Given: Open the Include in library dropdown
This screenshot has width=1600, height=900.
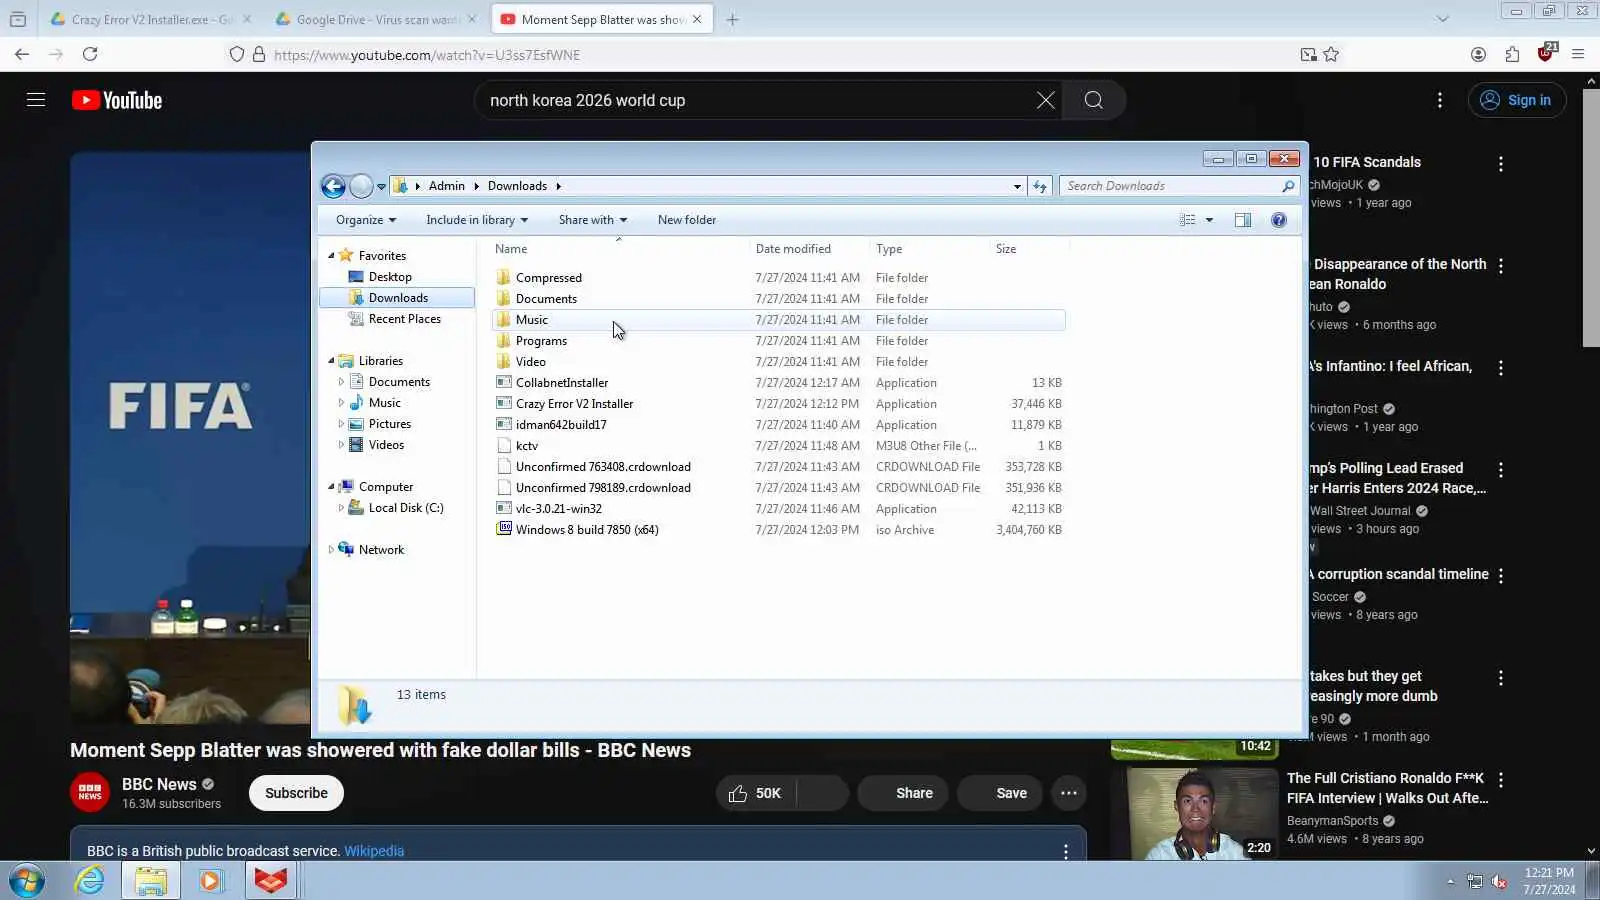Looking at the screenshot, I should coord(477,220).
